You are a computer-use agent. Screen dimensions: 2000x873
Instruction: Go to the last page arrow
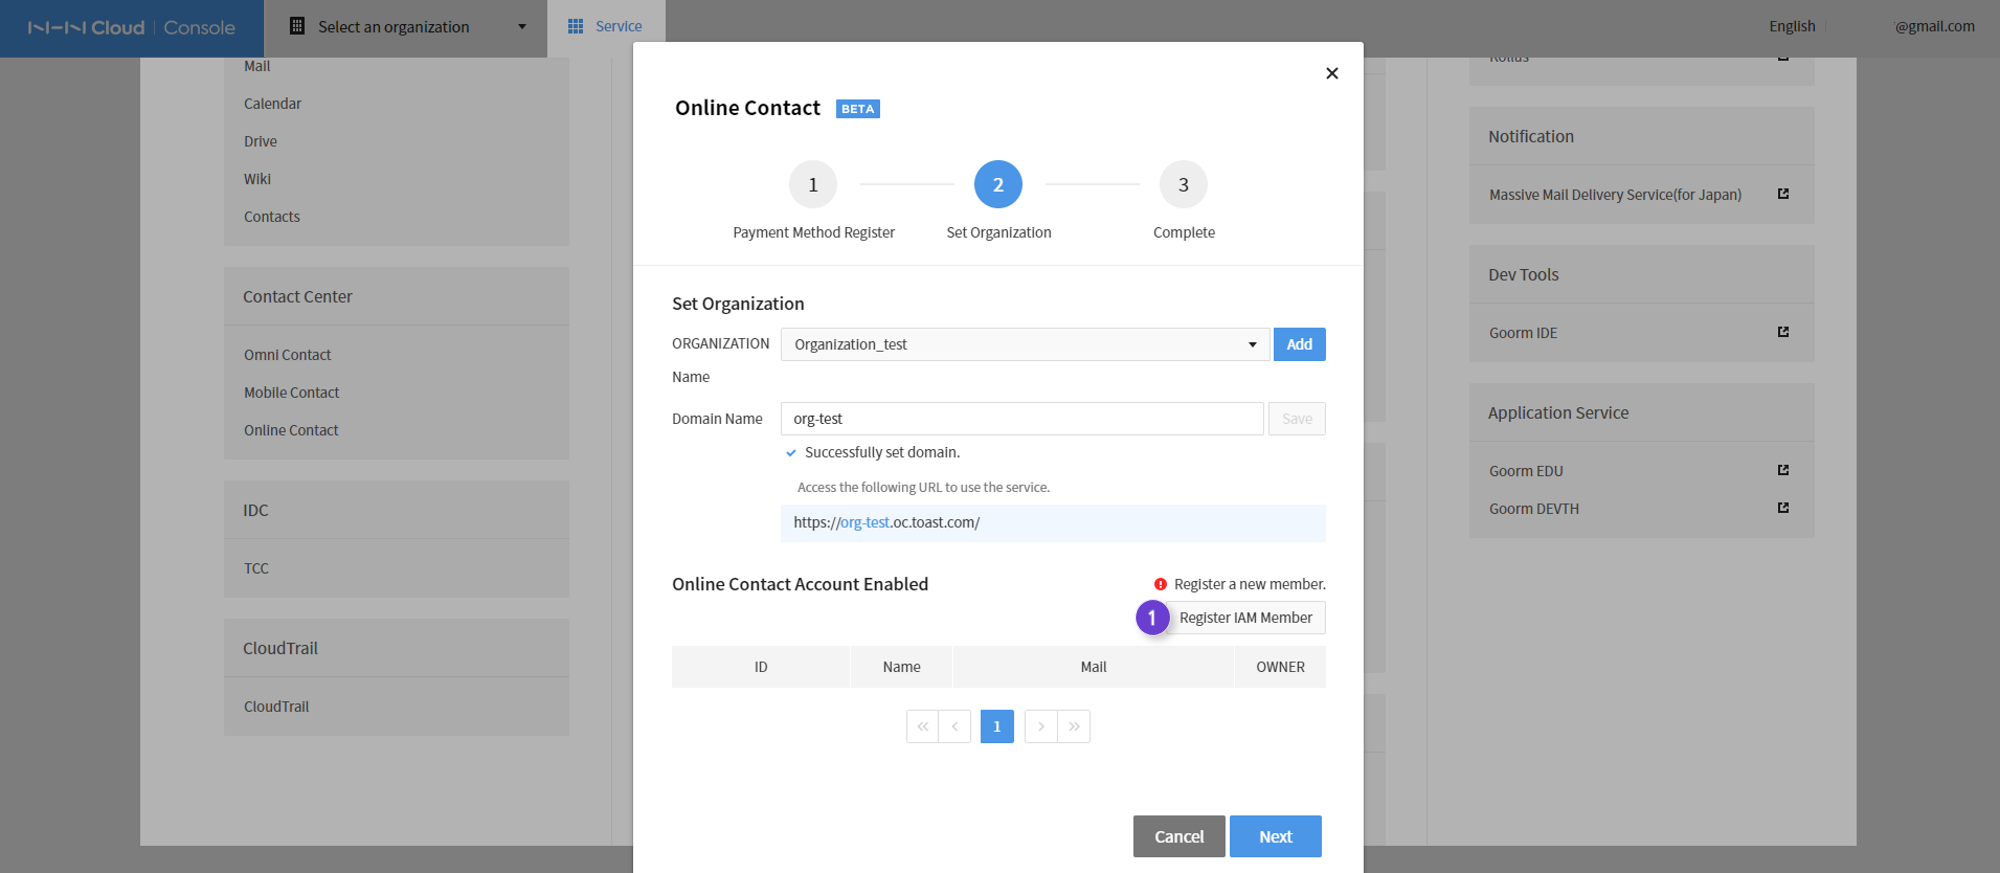point(1074,726)
